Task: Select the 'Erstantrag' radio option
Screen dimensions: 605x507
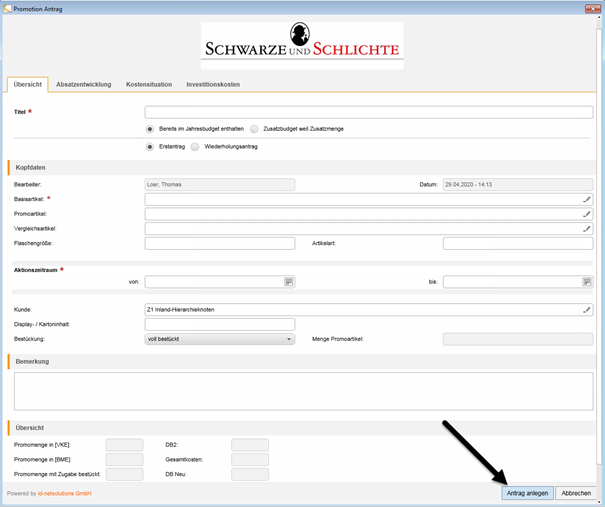Action: pyautogui.click(x=150, y=146)
